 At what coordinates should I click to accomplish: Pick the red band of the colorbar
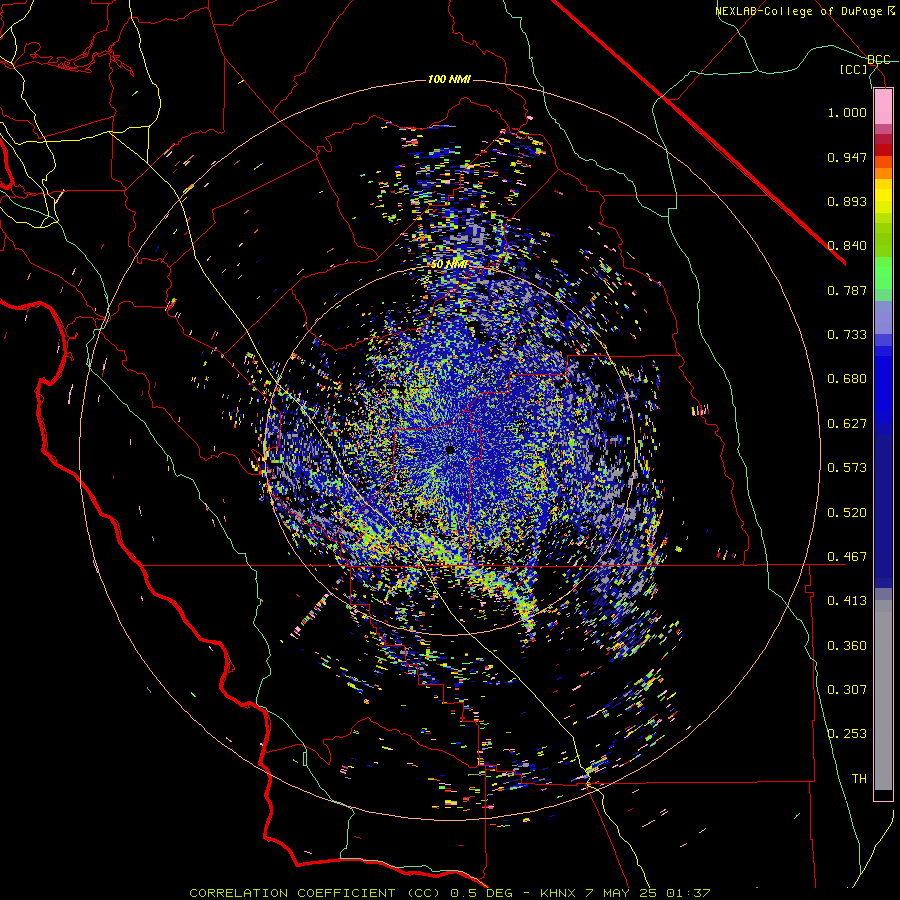pos(883,150)
